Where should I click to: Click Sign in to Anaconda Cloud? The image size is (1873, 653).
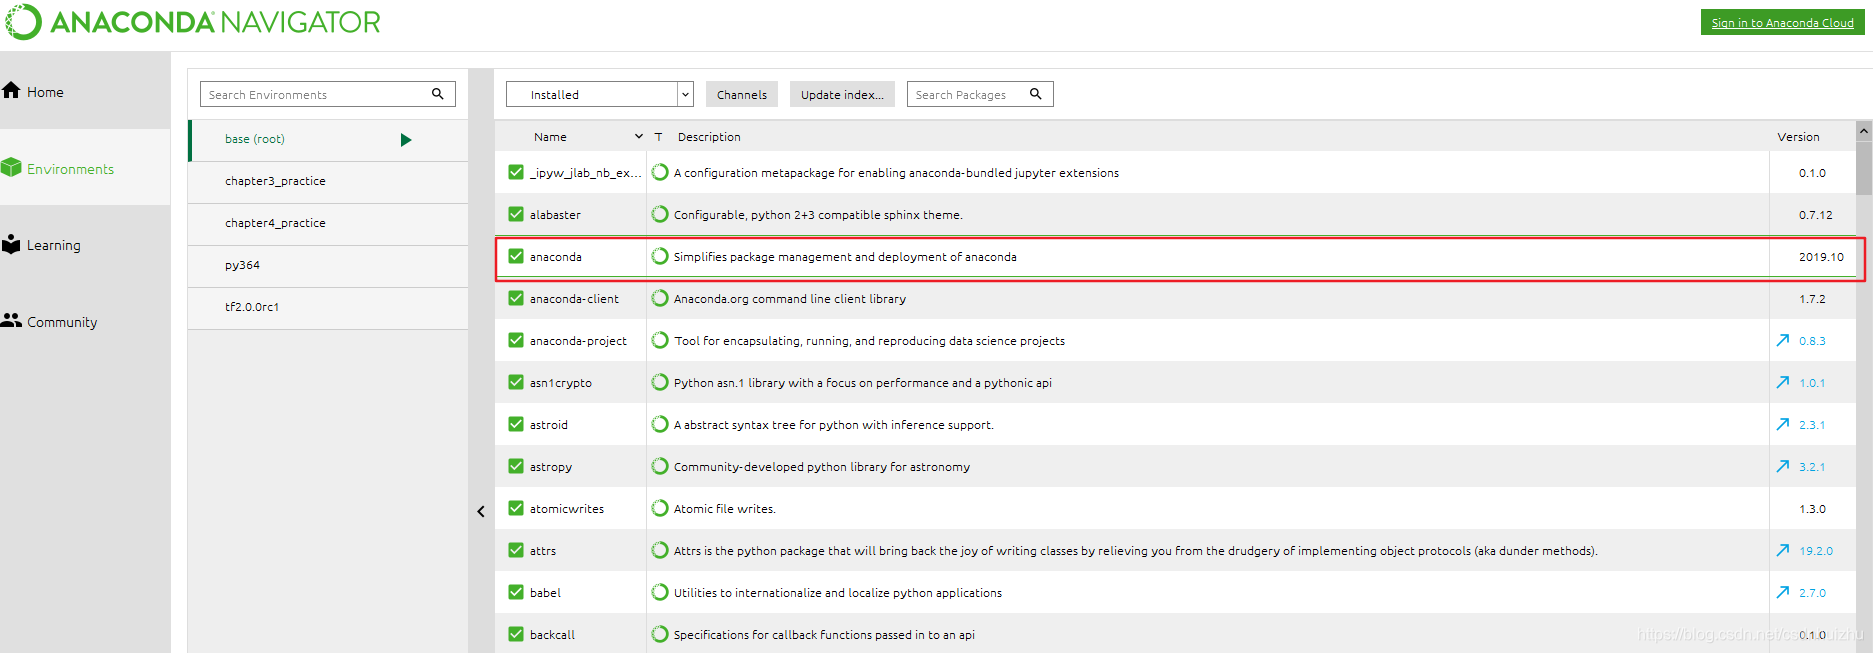pyautogui.click(x=1782, y=22)
